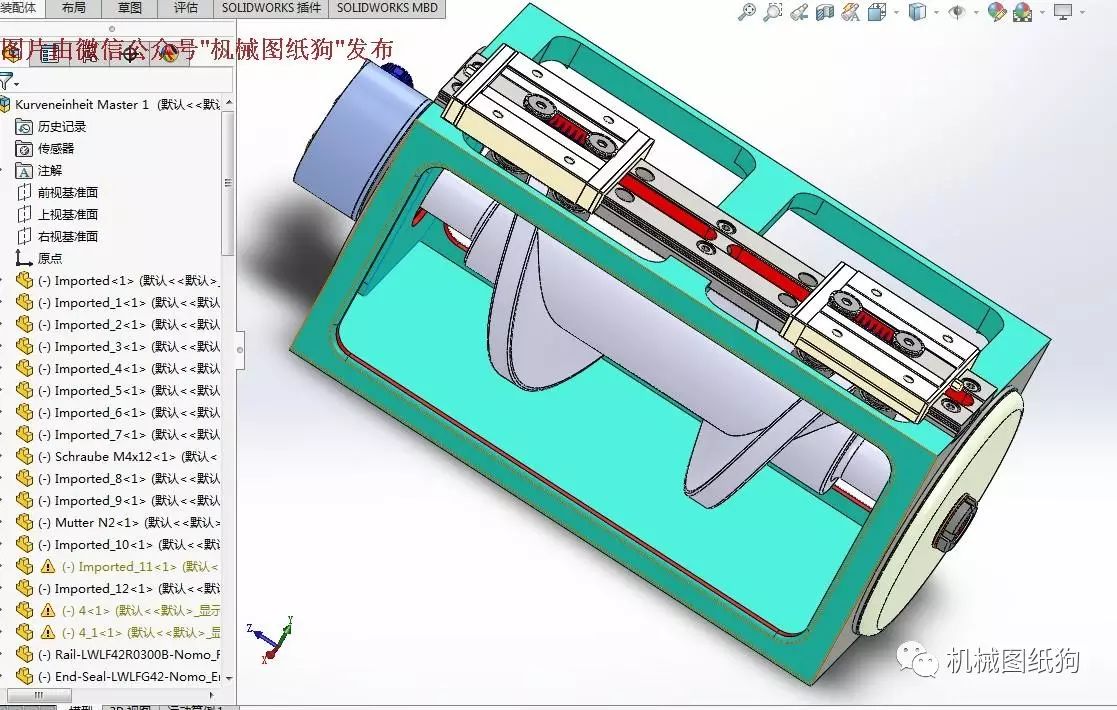Viewport: 1117px width, 710px height.
Task: Activate the Section View tool
Action: (825, 12)
